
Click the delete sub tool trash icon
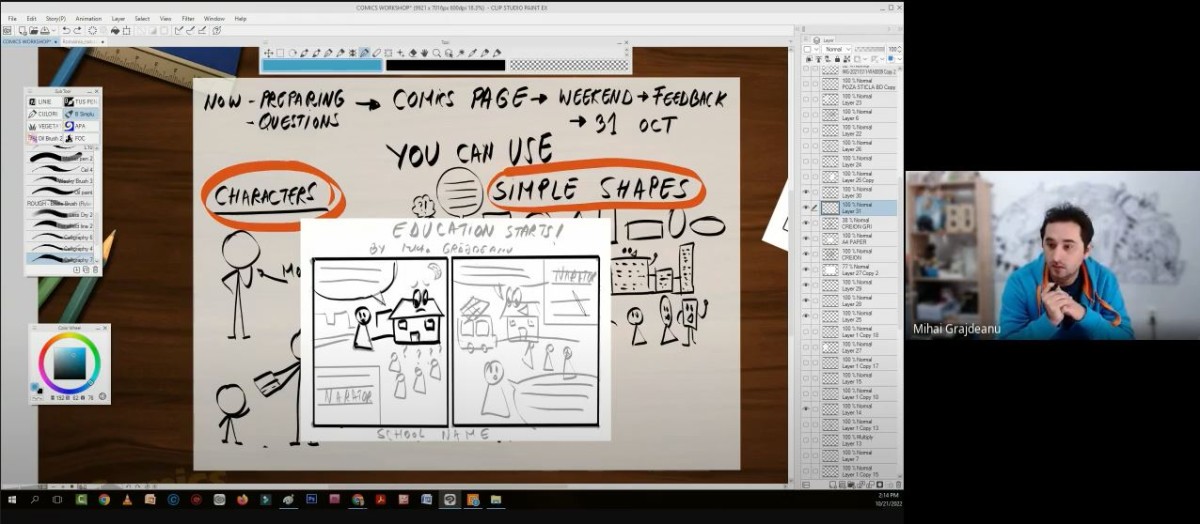tap(96, 270)
